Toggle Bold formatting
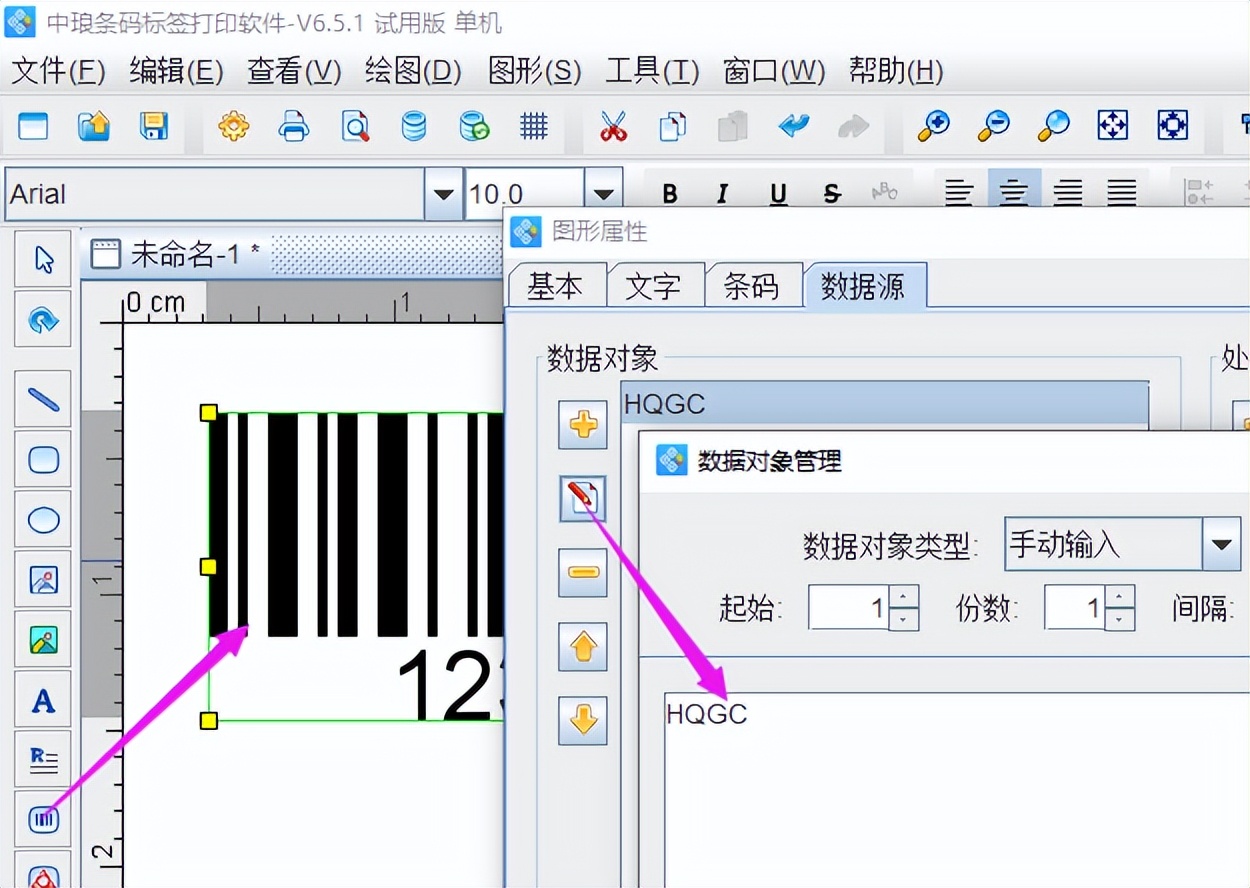 coord(670,194)
